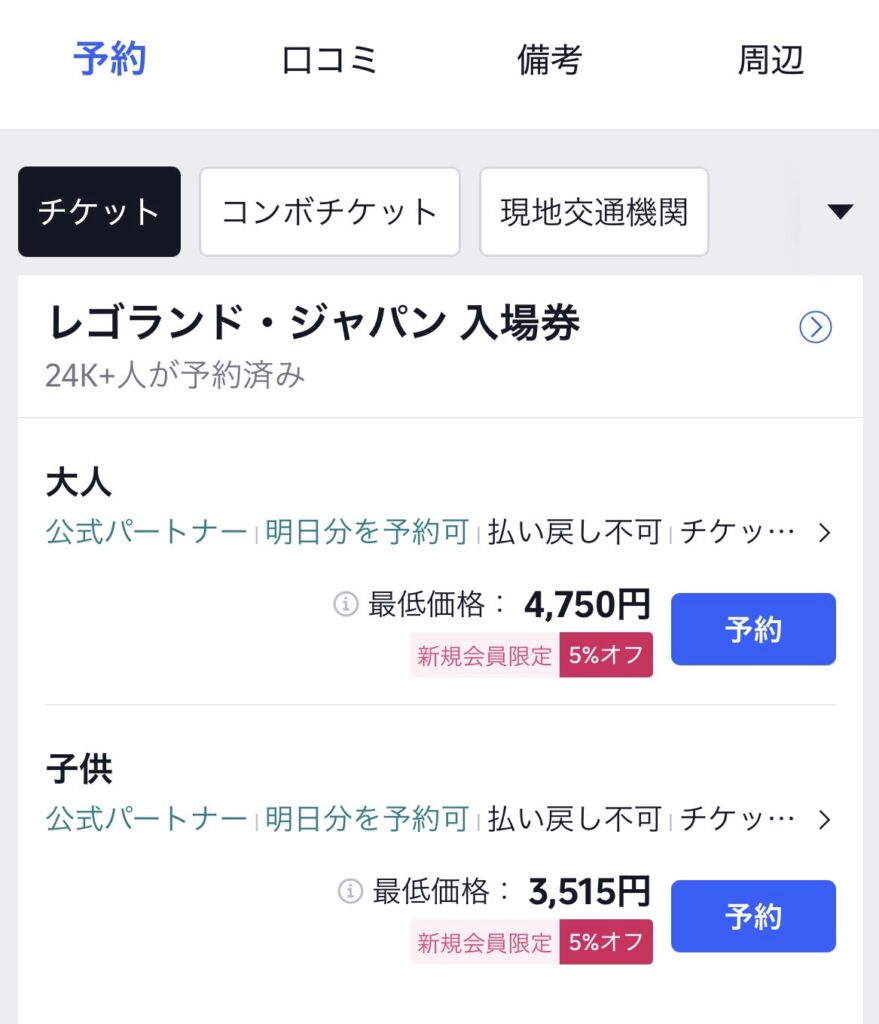Choose the コンボチケット filter chip
This screenshot has height=1024, width=879.
(x=329, y=212)
